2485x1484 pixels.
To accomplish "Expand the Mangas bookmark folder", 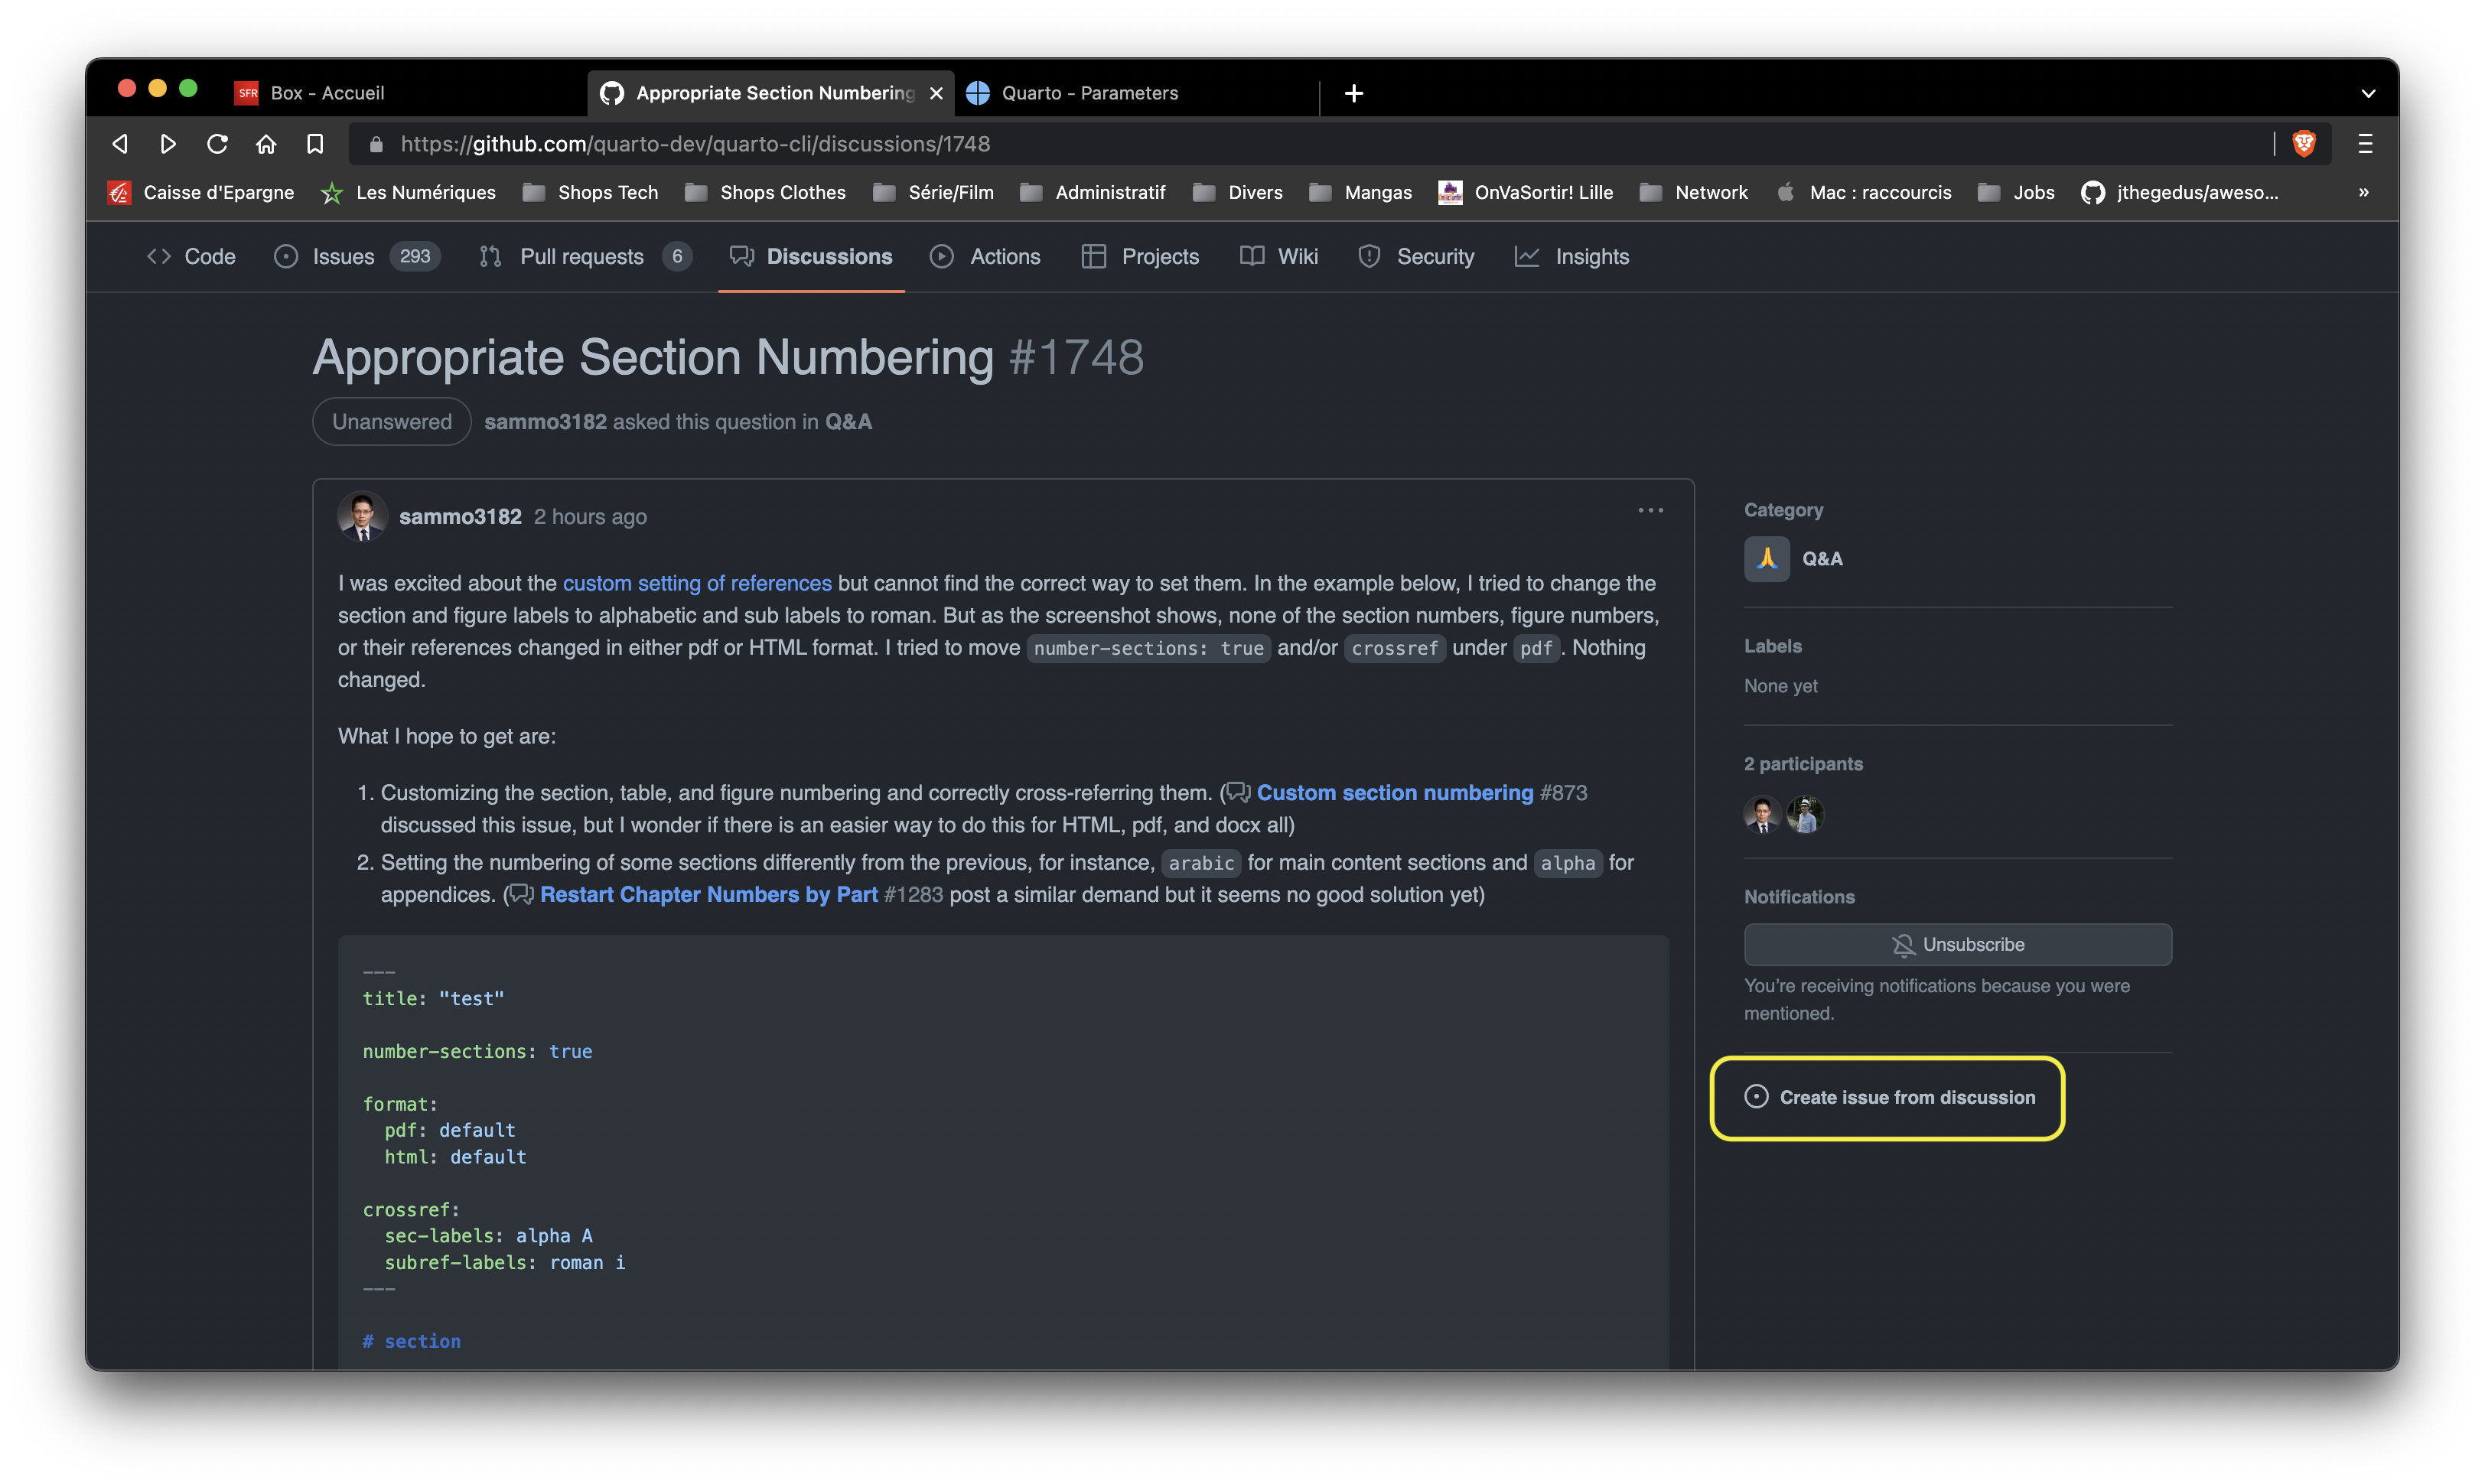I will click(1360, 192).
